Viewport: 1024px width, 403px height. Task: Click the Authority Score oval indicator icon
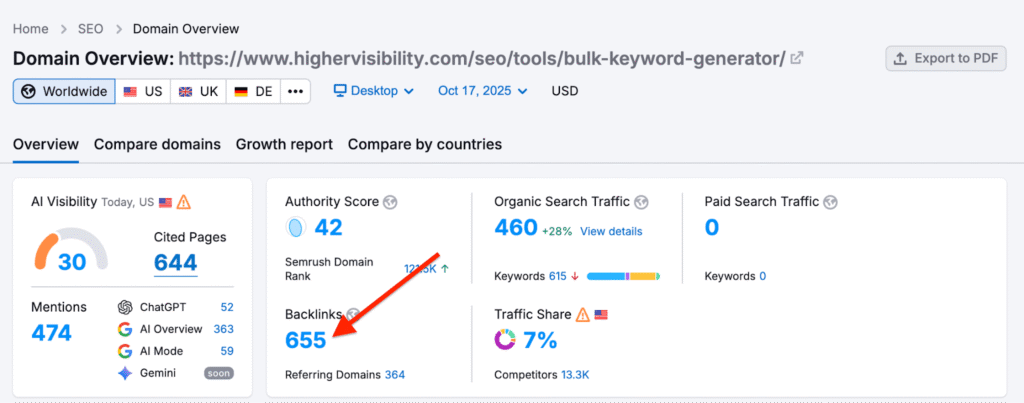pos(296,227)
